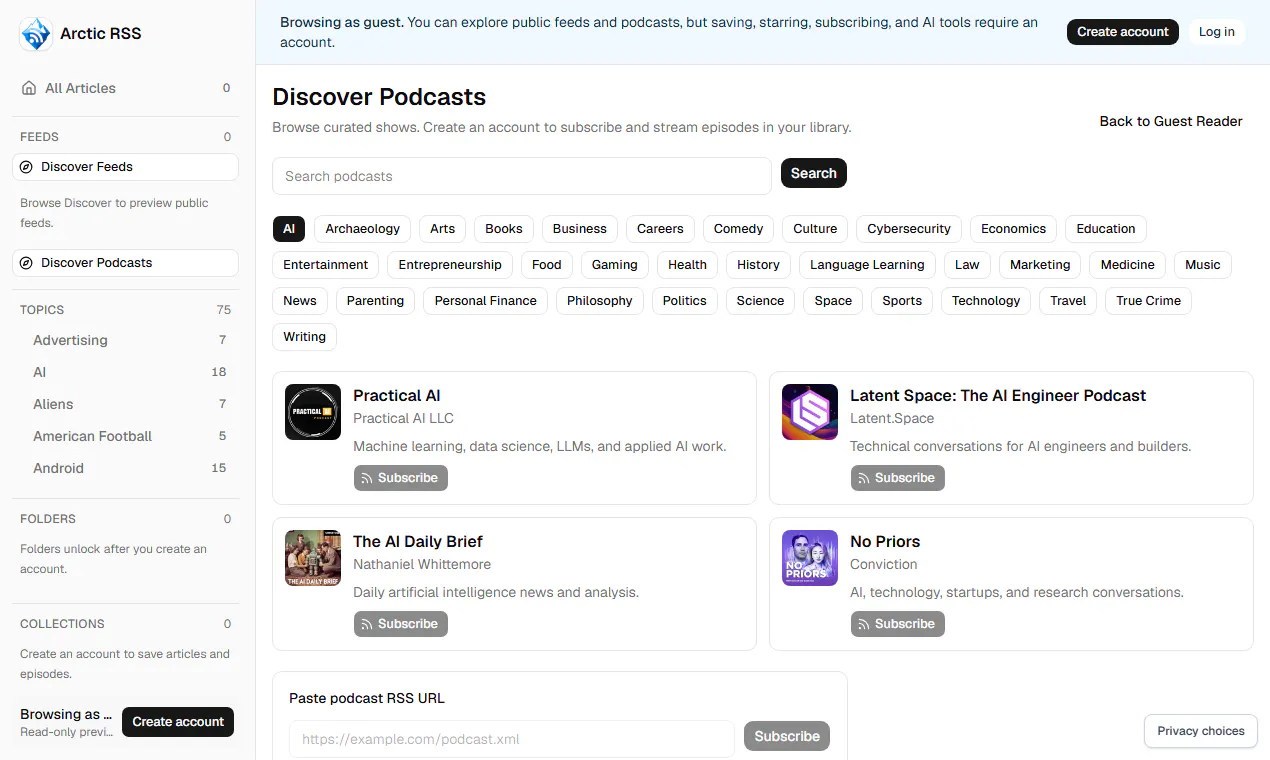This screenshot has width=1270, height=760.
Task: Select the Health category chip
Action: pos(687,265)
